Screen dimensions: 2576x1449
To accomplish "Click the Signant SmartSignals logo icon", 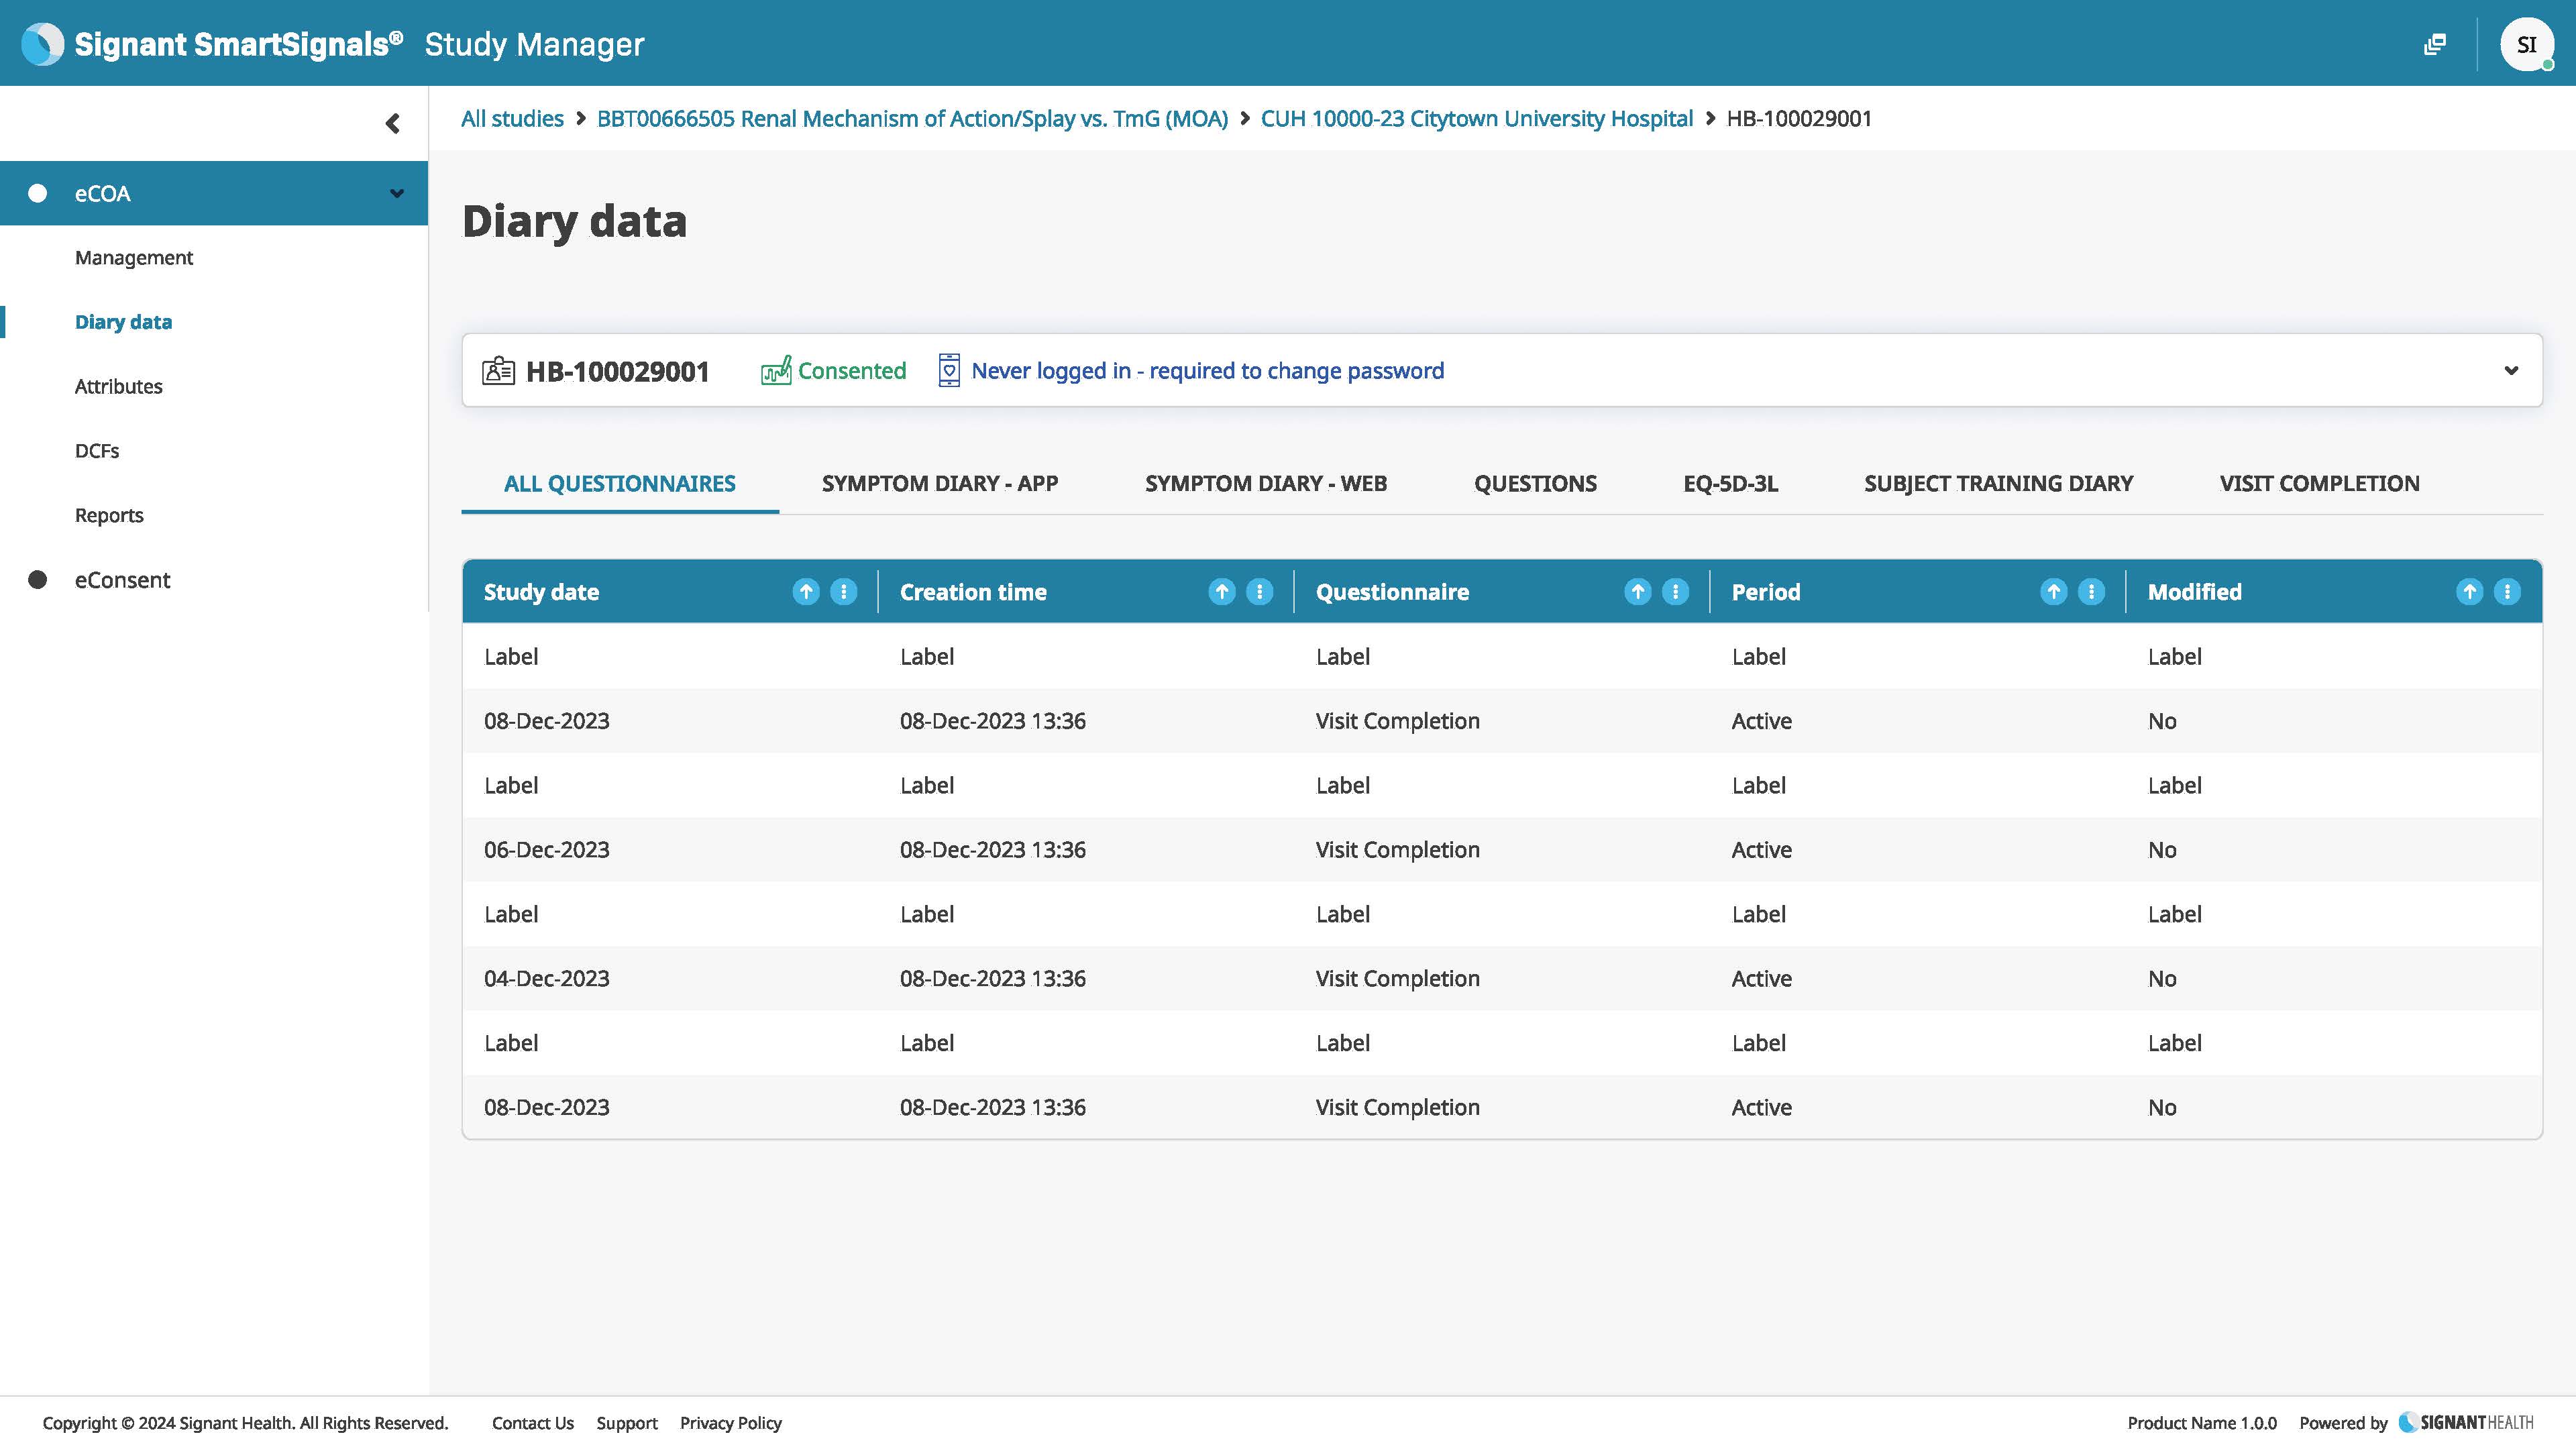I will click(42, 44).
